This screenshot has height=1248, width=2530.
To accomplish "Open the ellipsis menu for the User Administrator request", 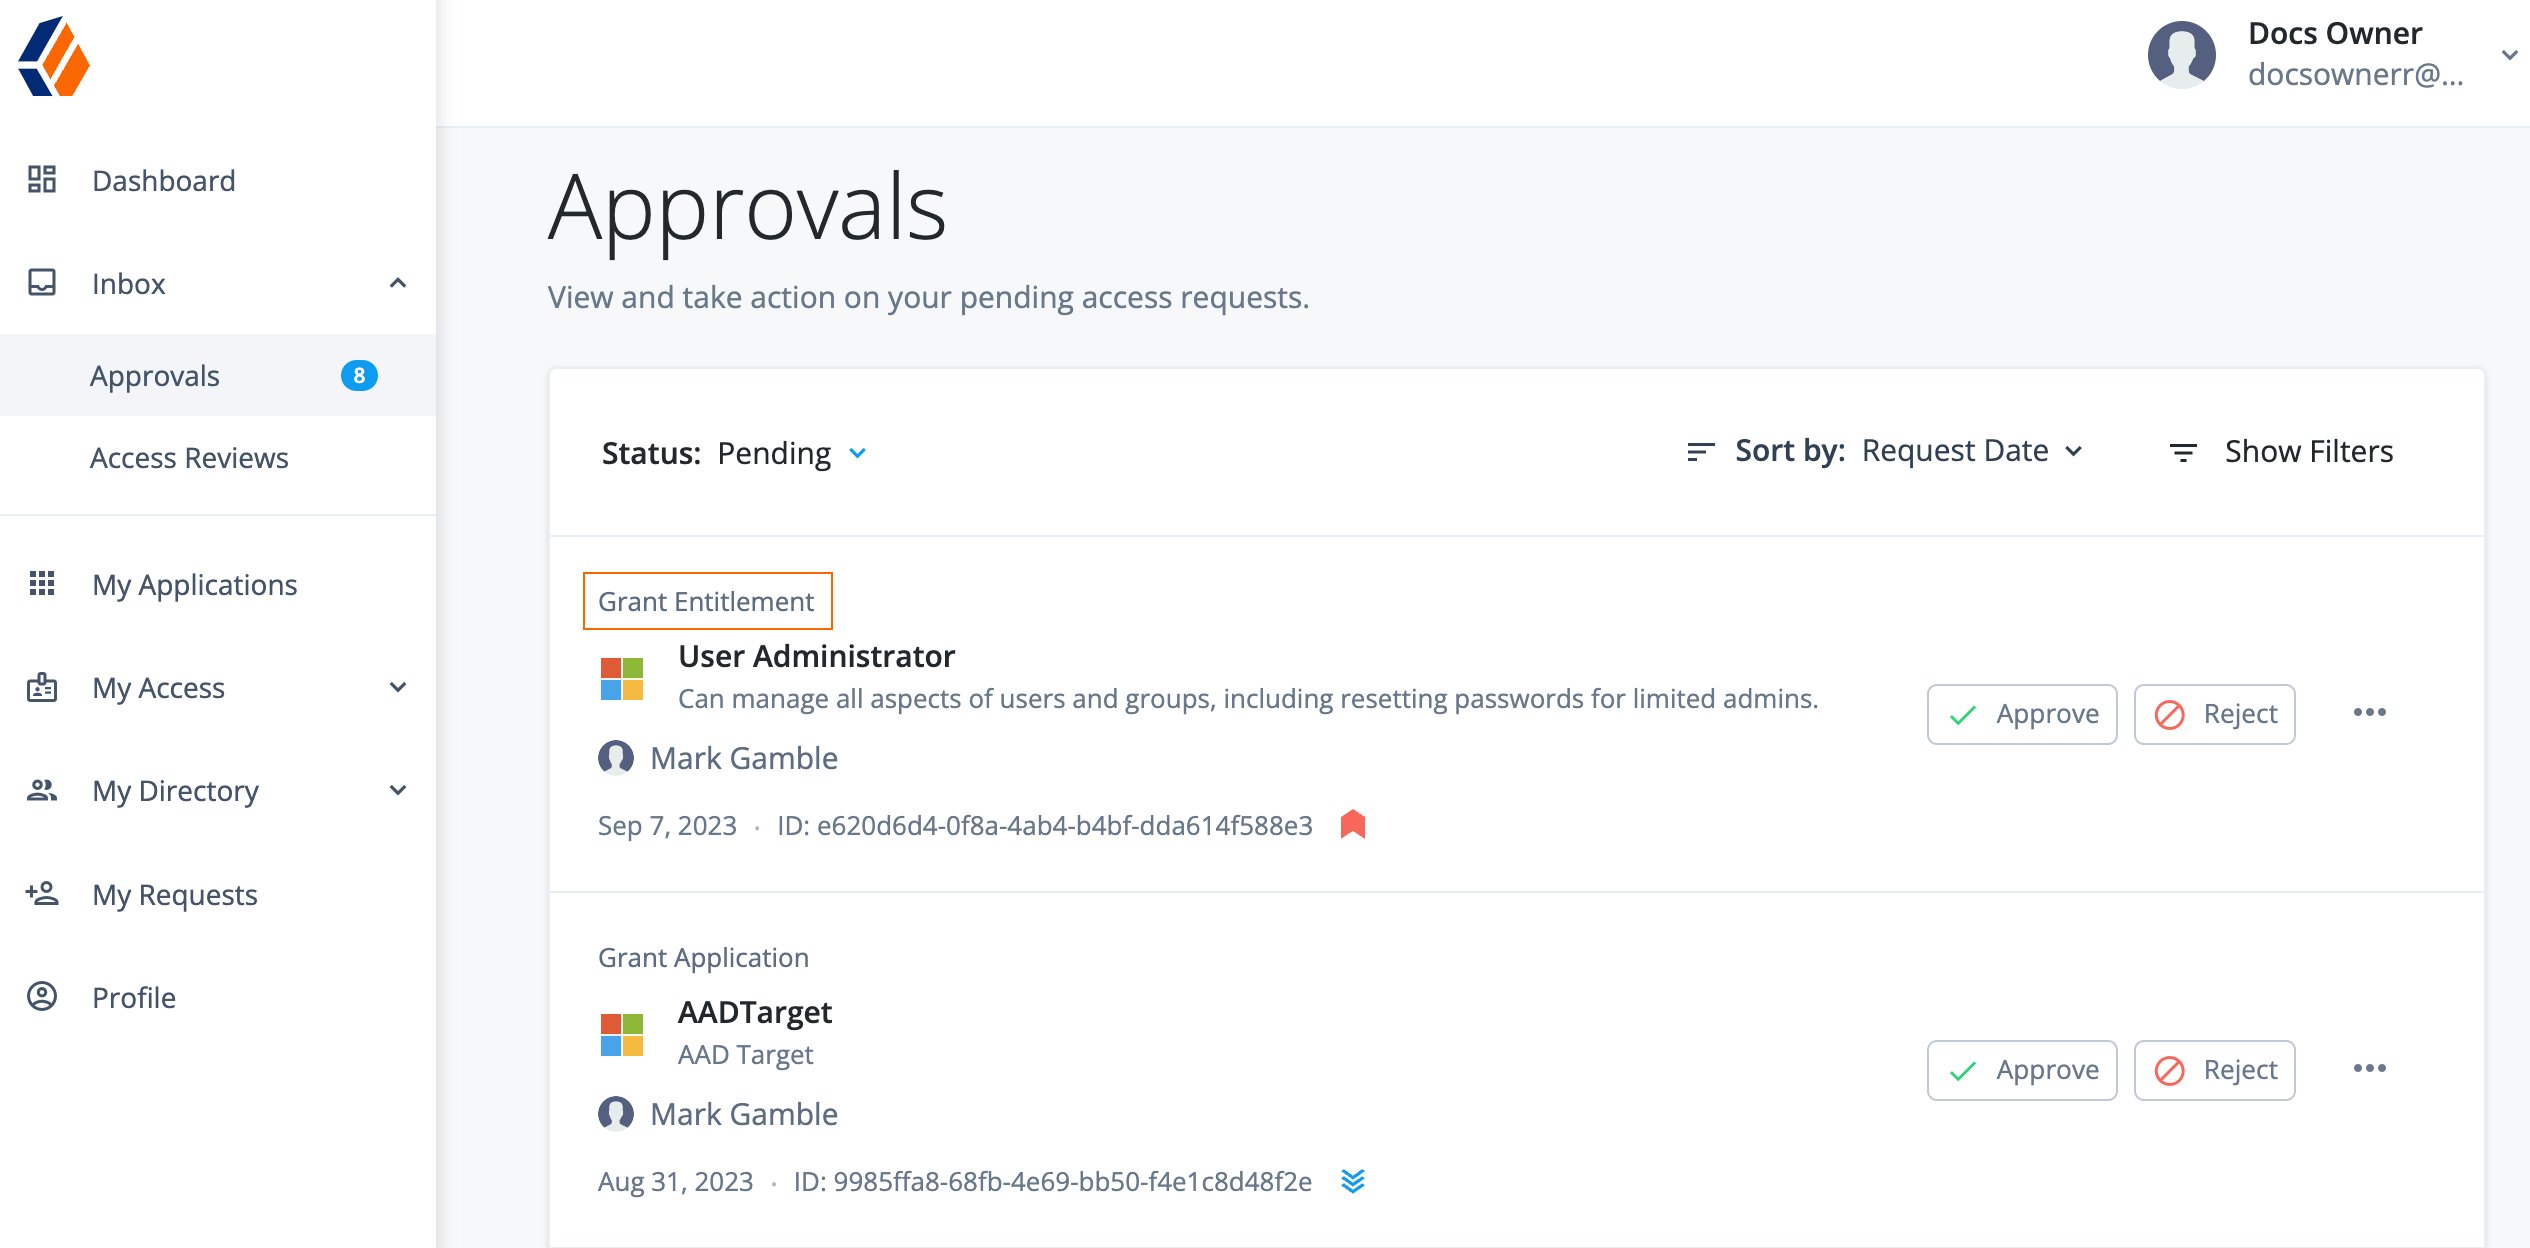I will [x=2371, y=713].
